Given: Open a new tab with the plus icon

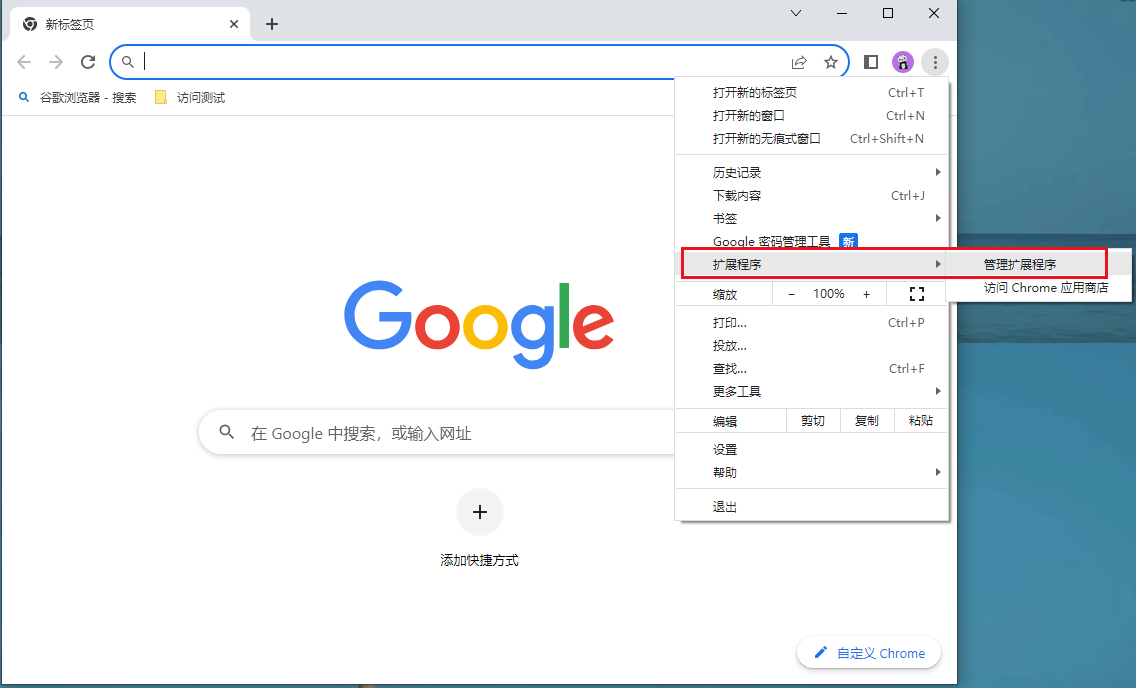Looking at the screenshot, I should coord(272,23).
